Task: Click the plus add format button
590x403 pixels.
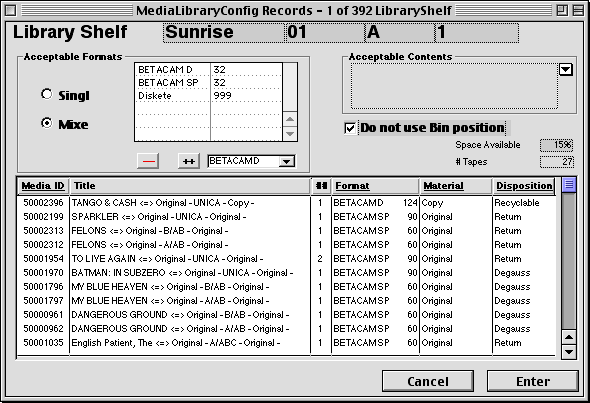Action: pyautogui.click(x=189, y=161)
